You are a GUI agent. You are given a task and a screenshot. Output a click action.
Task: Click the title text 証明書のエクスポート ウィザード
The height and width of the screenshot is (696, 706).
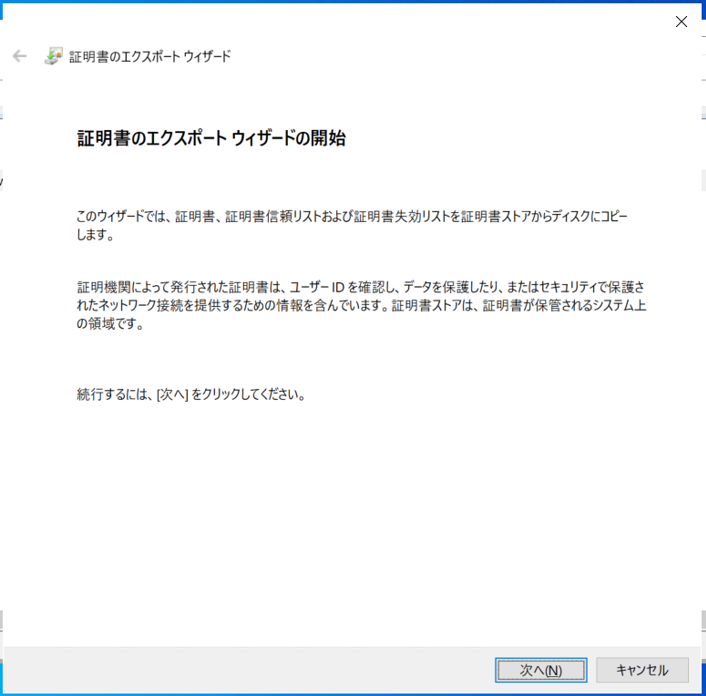pyautogui.click(x=150, y=57)
